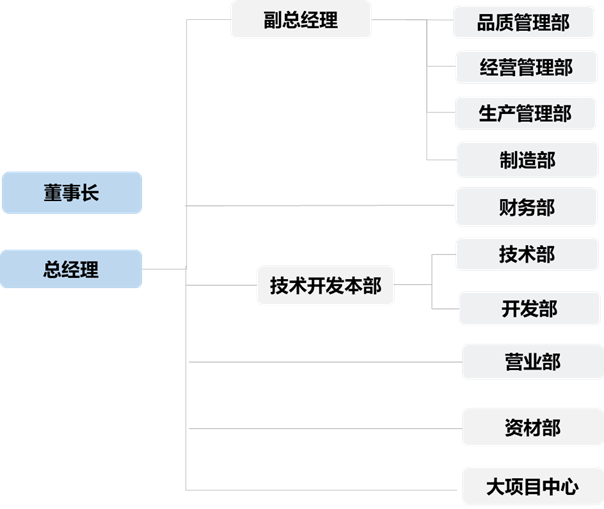This screenshot has width=604, height=509.
Task: Click the short connector right of 总经理
Action: point(164,268)
